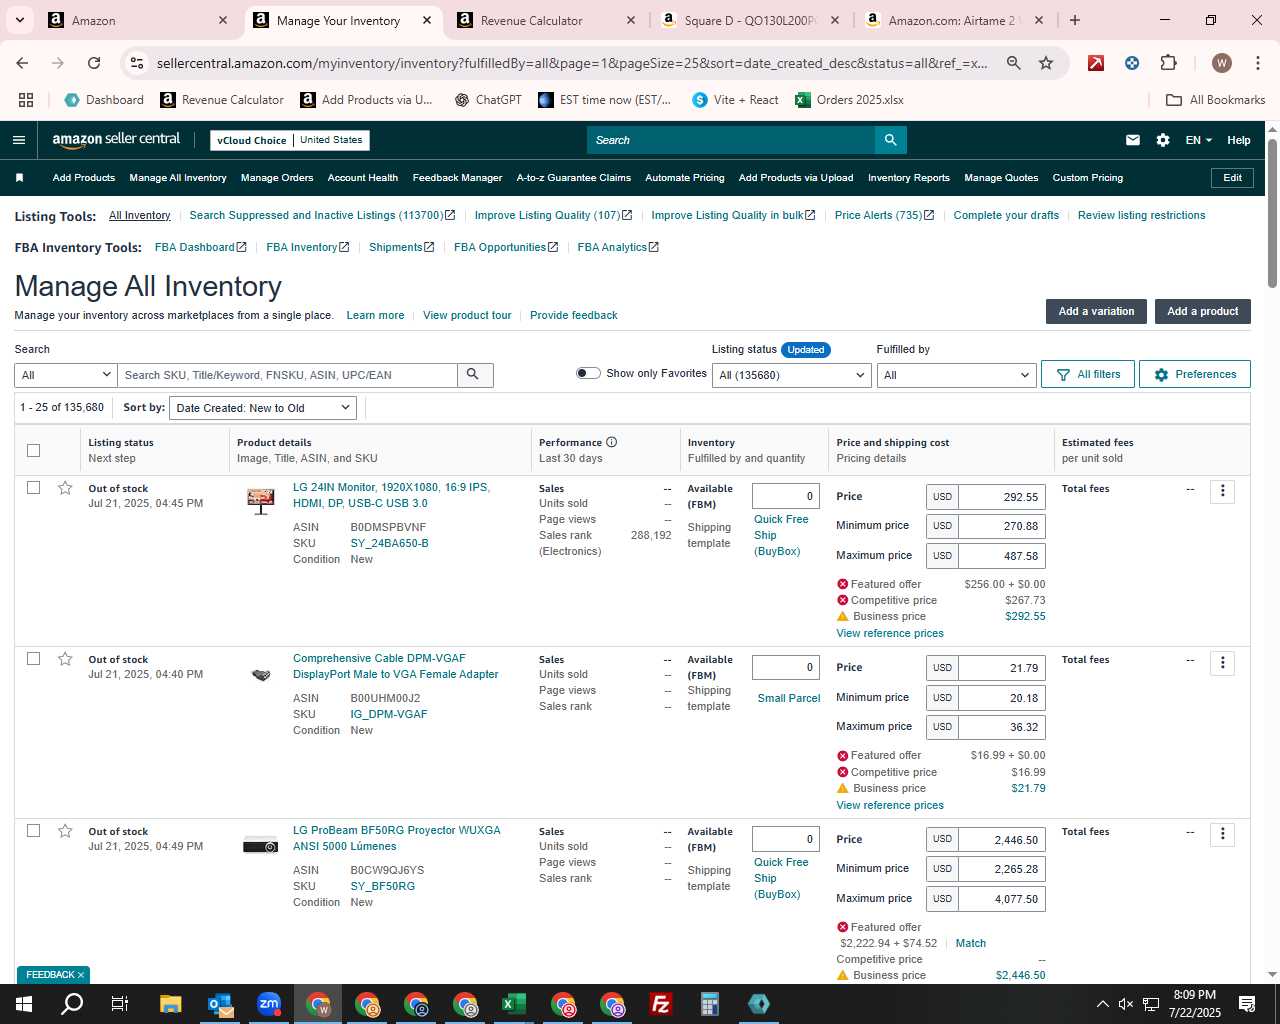Click the Add a product button

(x=1203, y=311)
